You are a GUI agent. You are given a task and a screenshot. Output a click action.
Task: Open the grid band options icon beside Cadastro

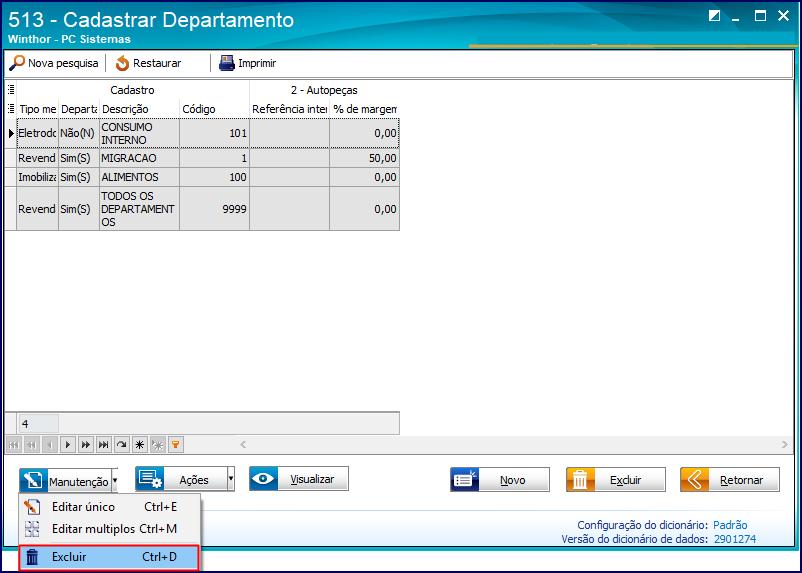(11, 90)
